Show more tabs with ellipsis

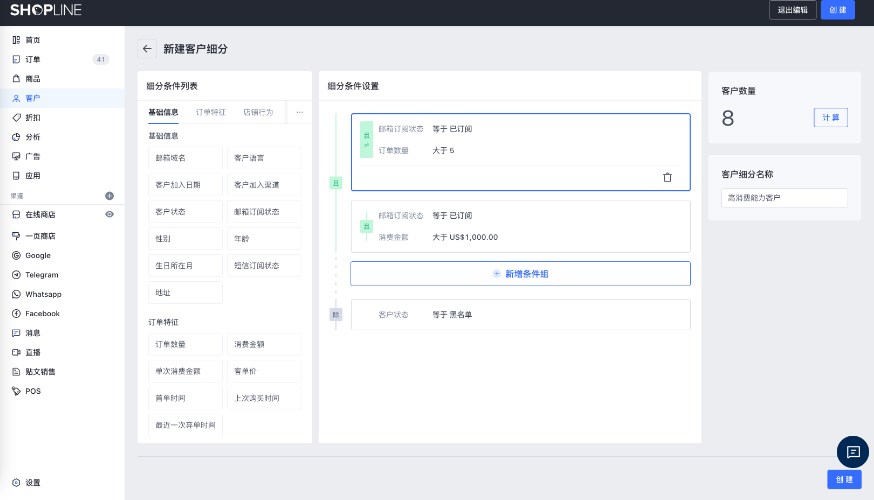(x=300, y=113)
